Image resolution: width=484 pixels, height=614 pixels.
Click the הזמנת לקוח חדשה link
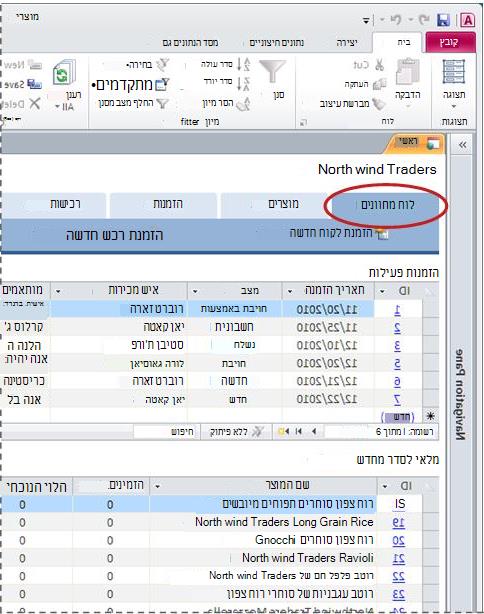tap(339, 233)
